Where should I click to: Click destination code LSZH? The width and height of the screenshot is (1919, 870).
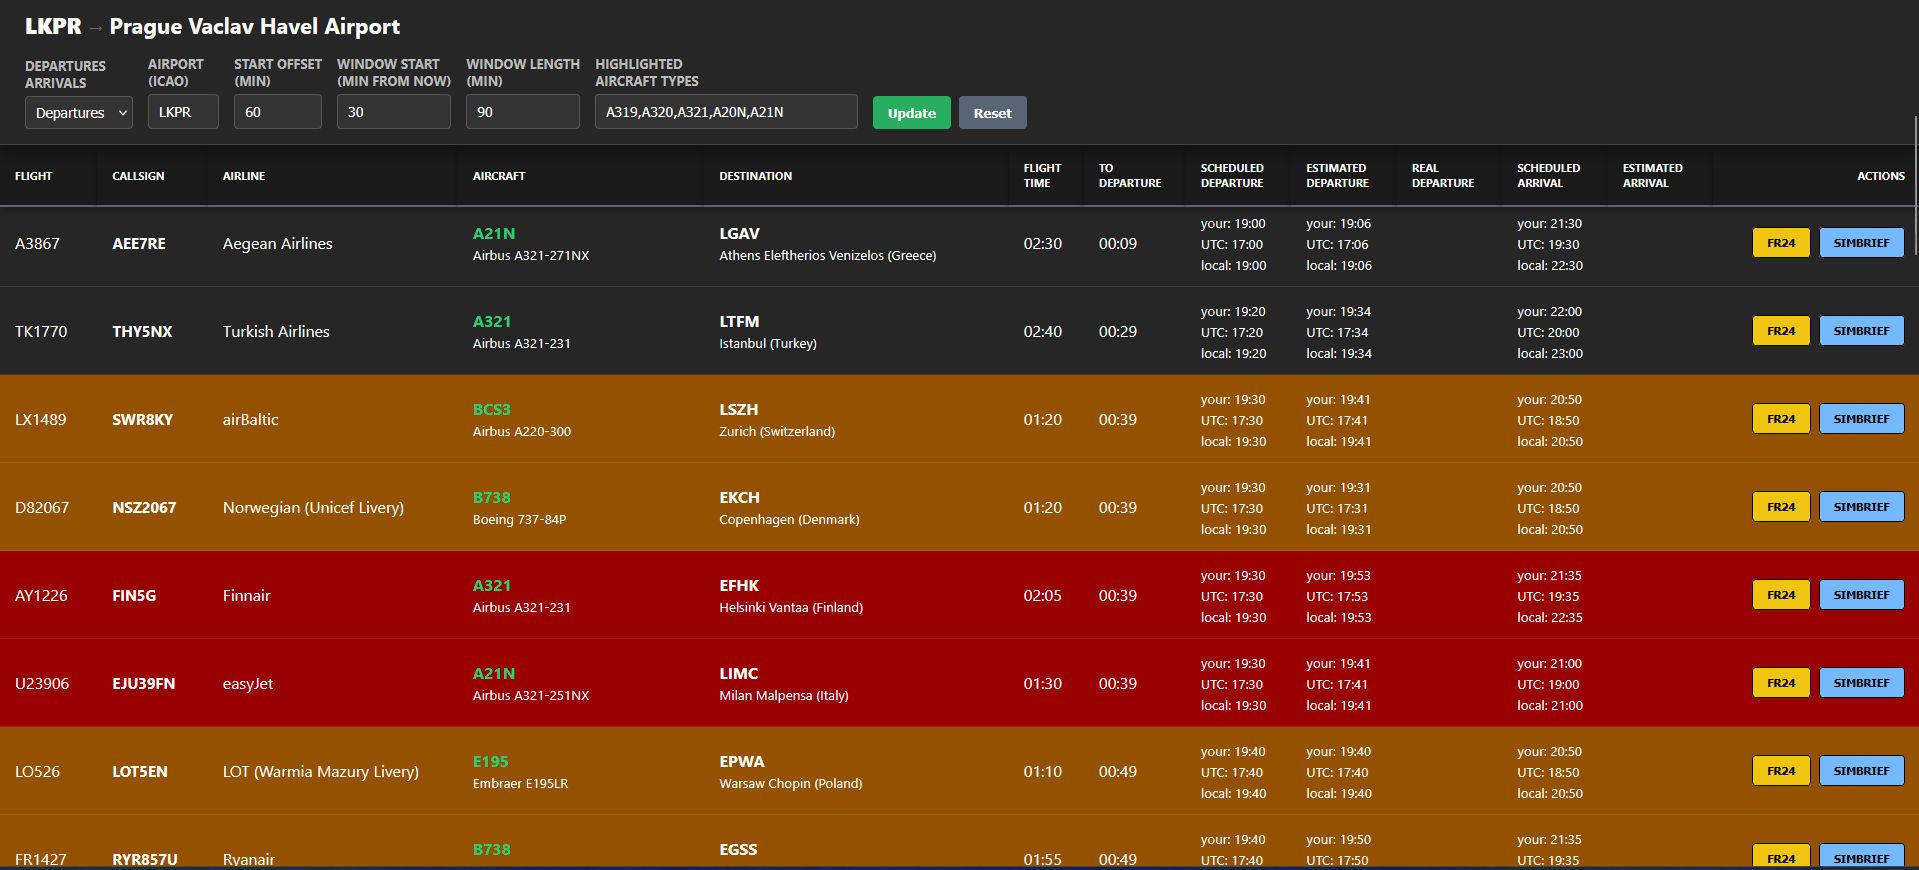coord(738,409)
